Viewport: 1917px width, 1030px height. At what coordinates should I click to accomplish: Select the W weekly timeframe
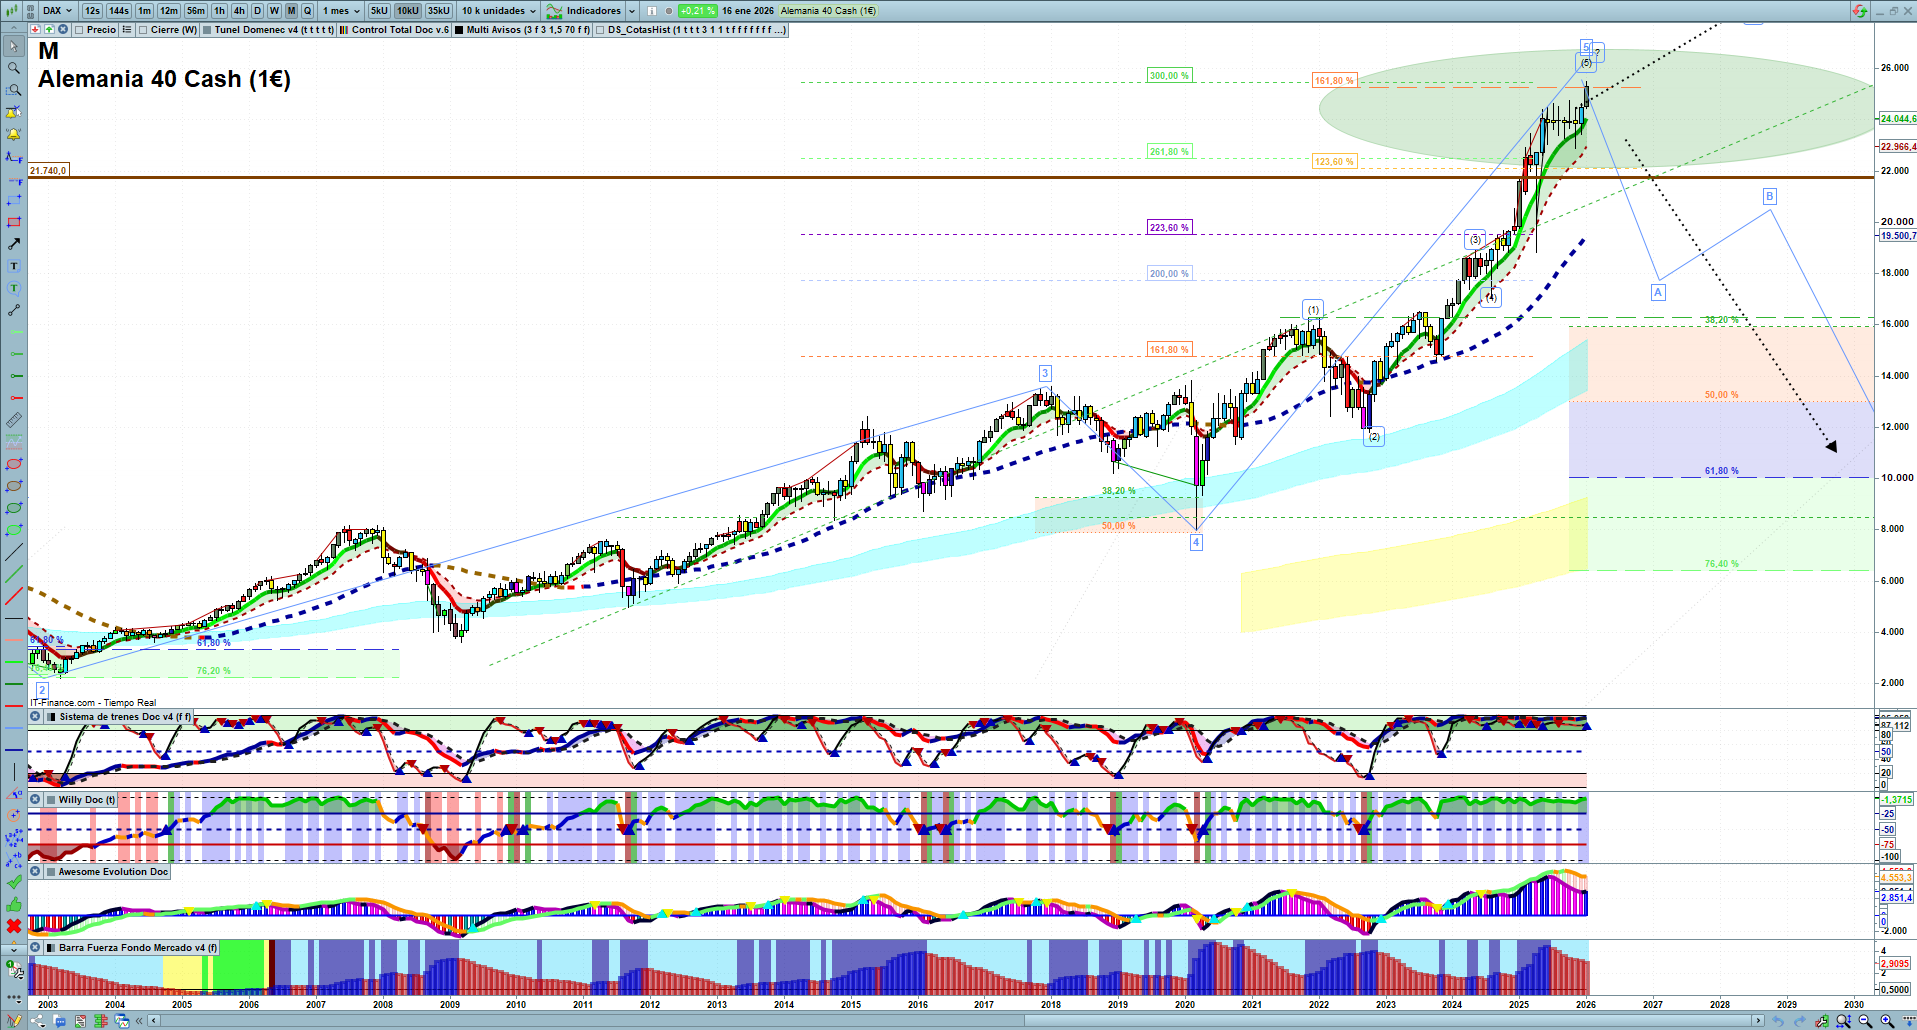[274, 11]
